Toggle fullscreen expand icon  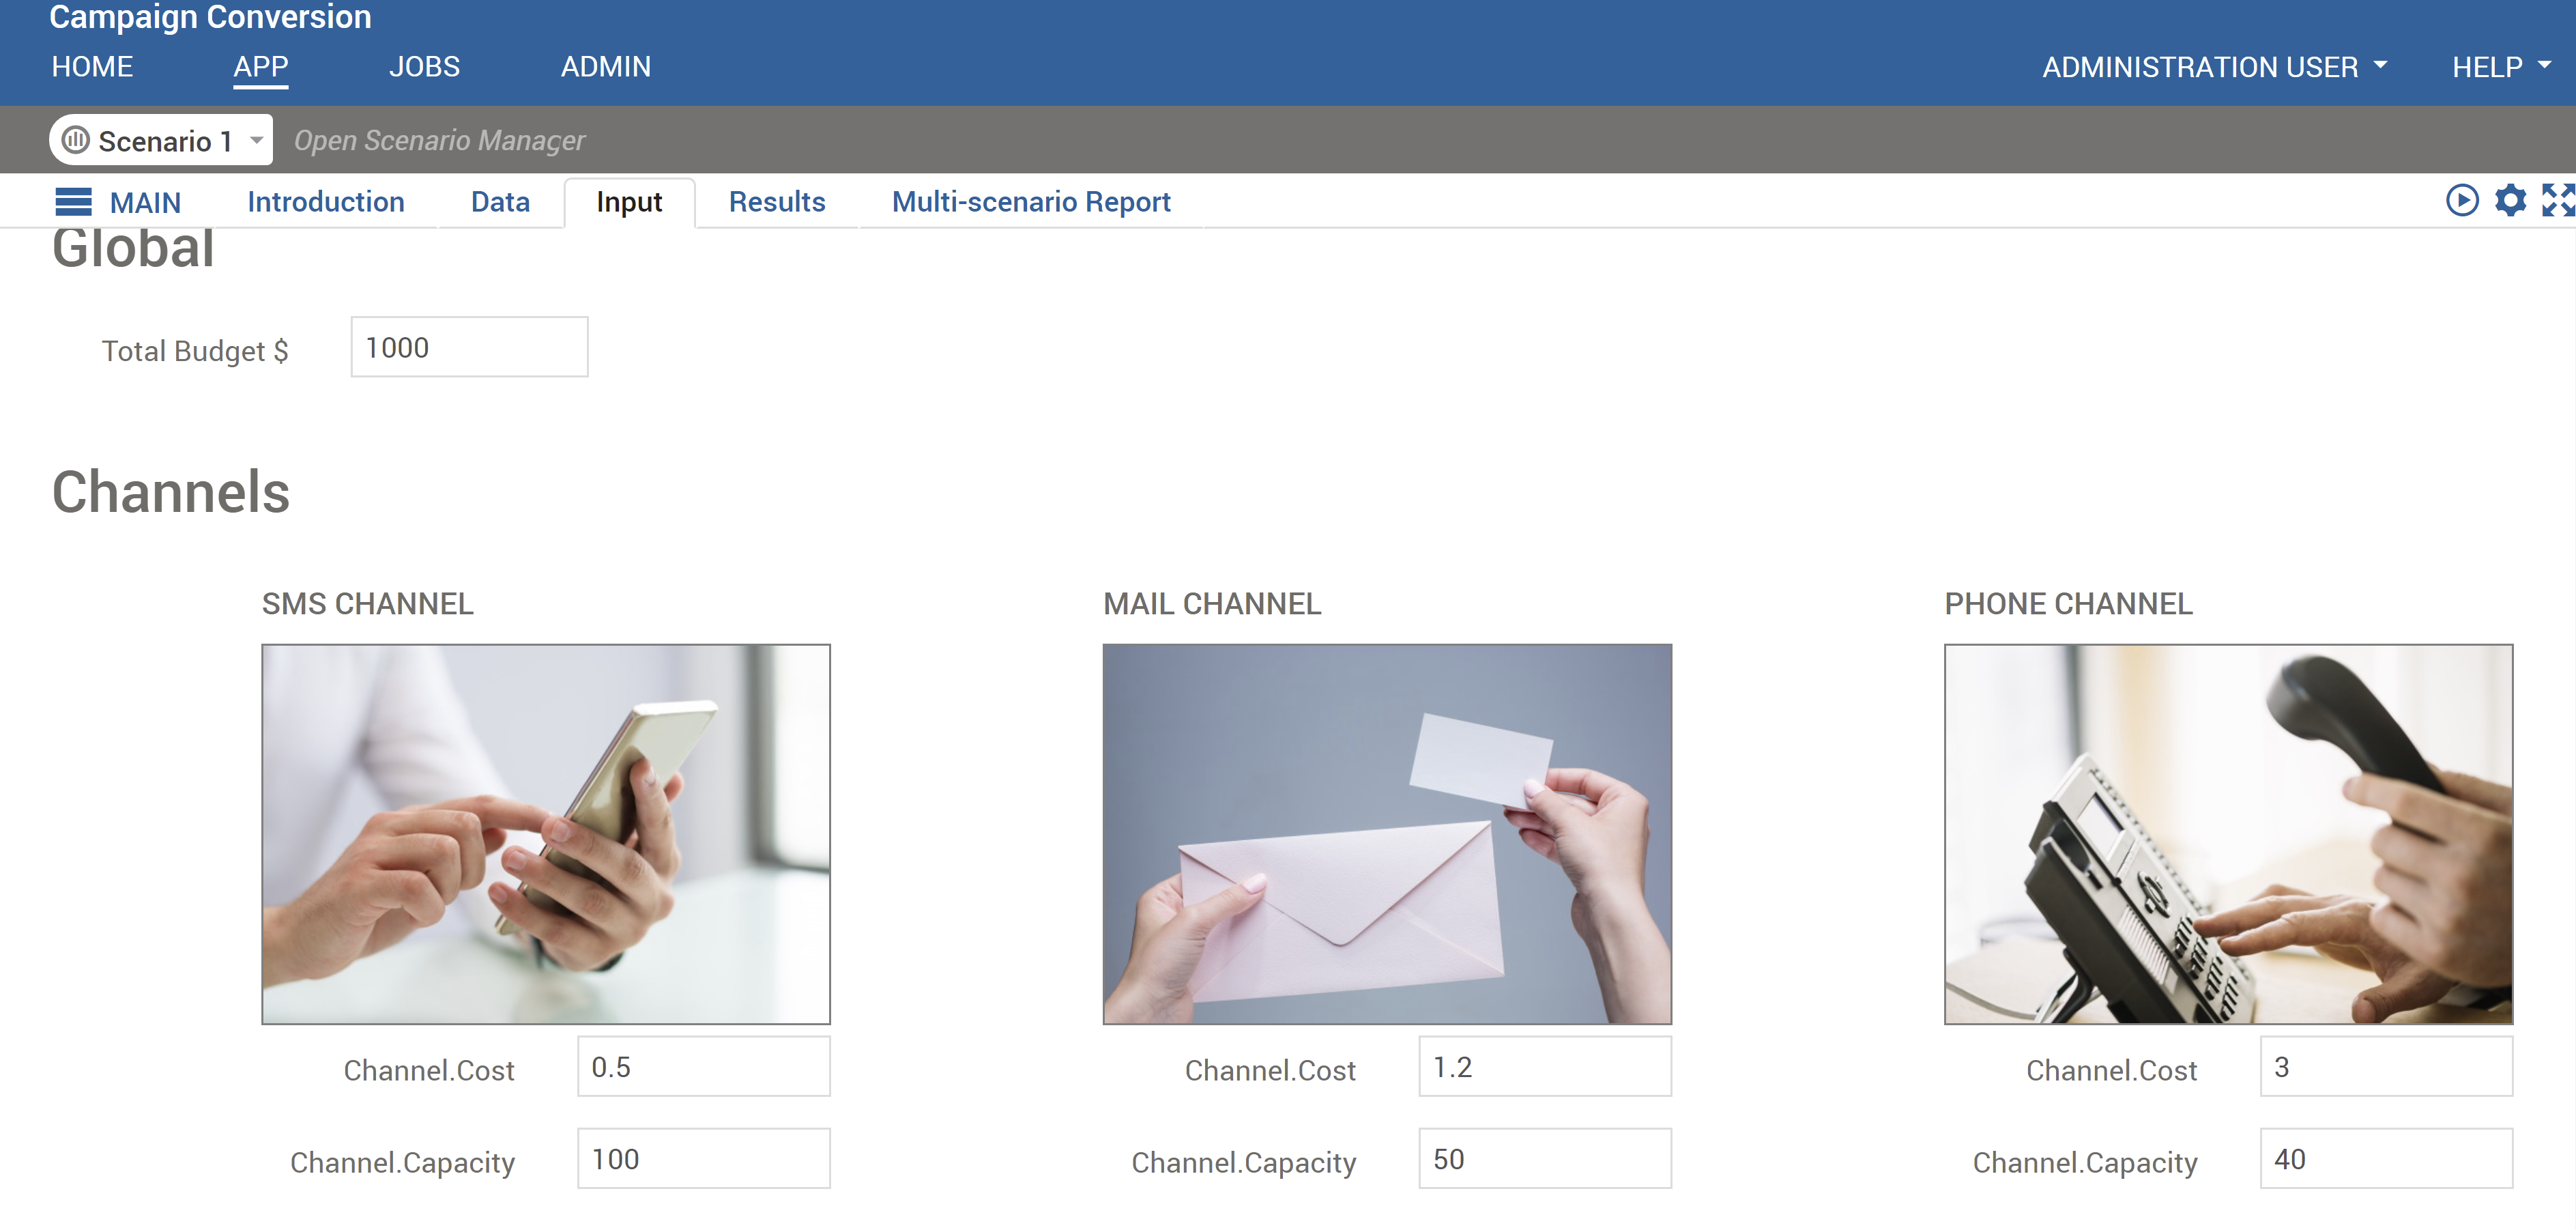tap(2558, 200)
